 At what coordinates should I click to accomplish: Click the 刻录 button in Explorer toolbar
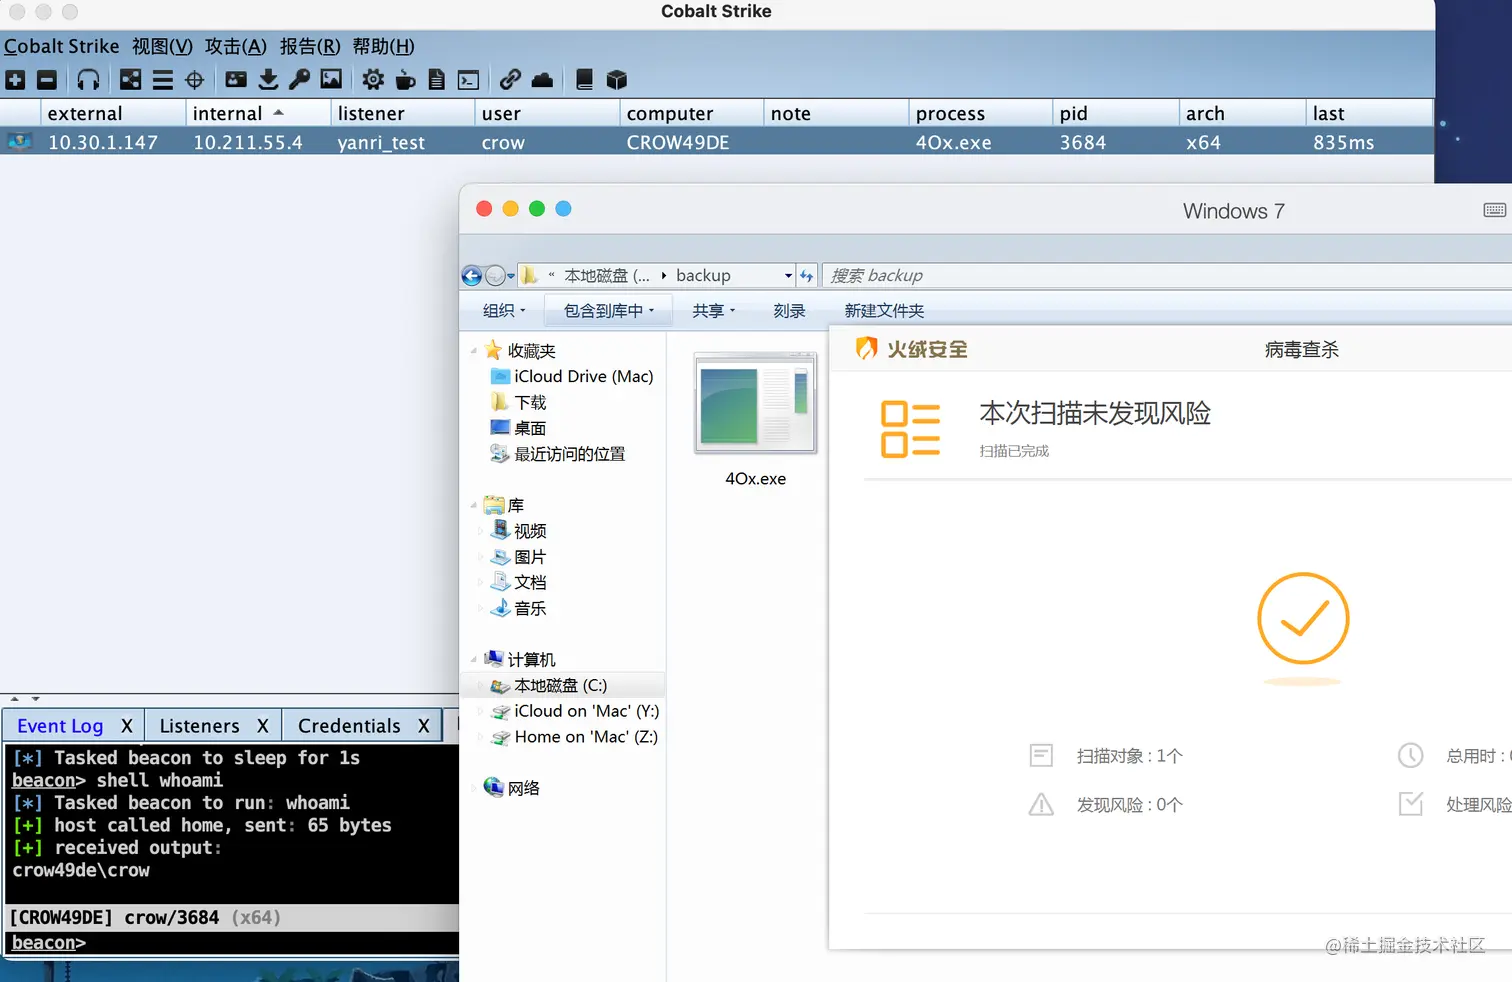789,311
